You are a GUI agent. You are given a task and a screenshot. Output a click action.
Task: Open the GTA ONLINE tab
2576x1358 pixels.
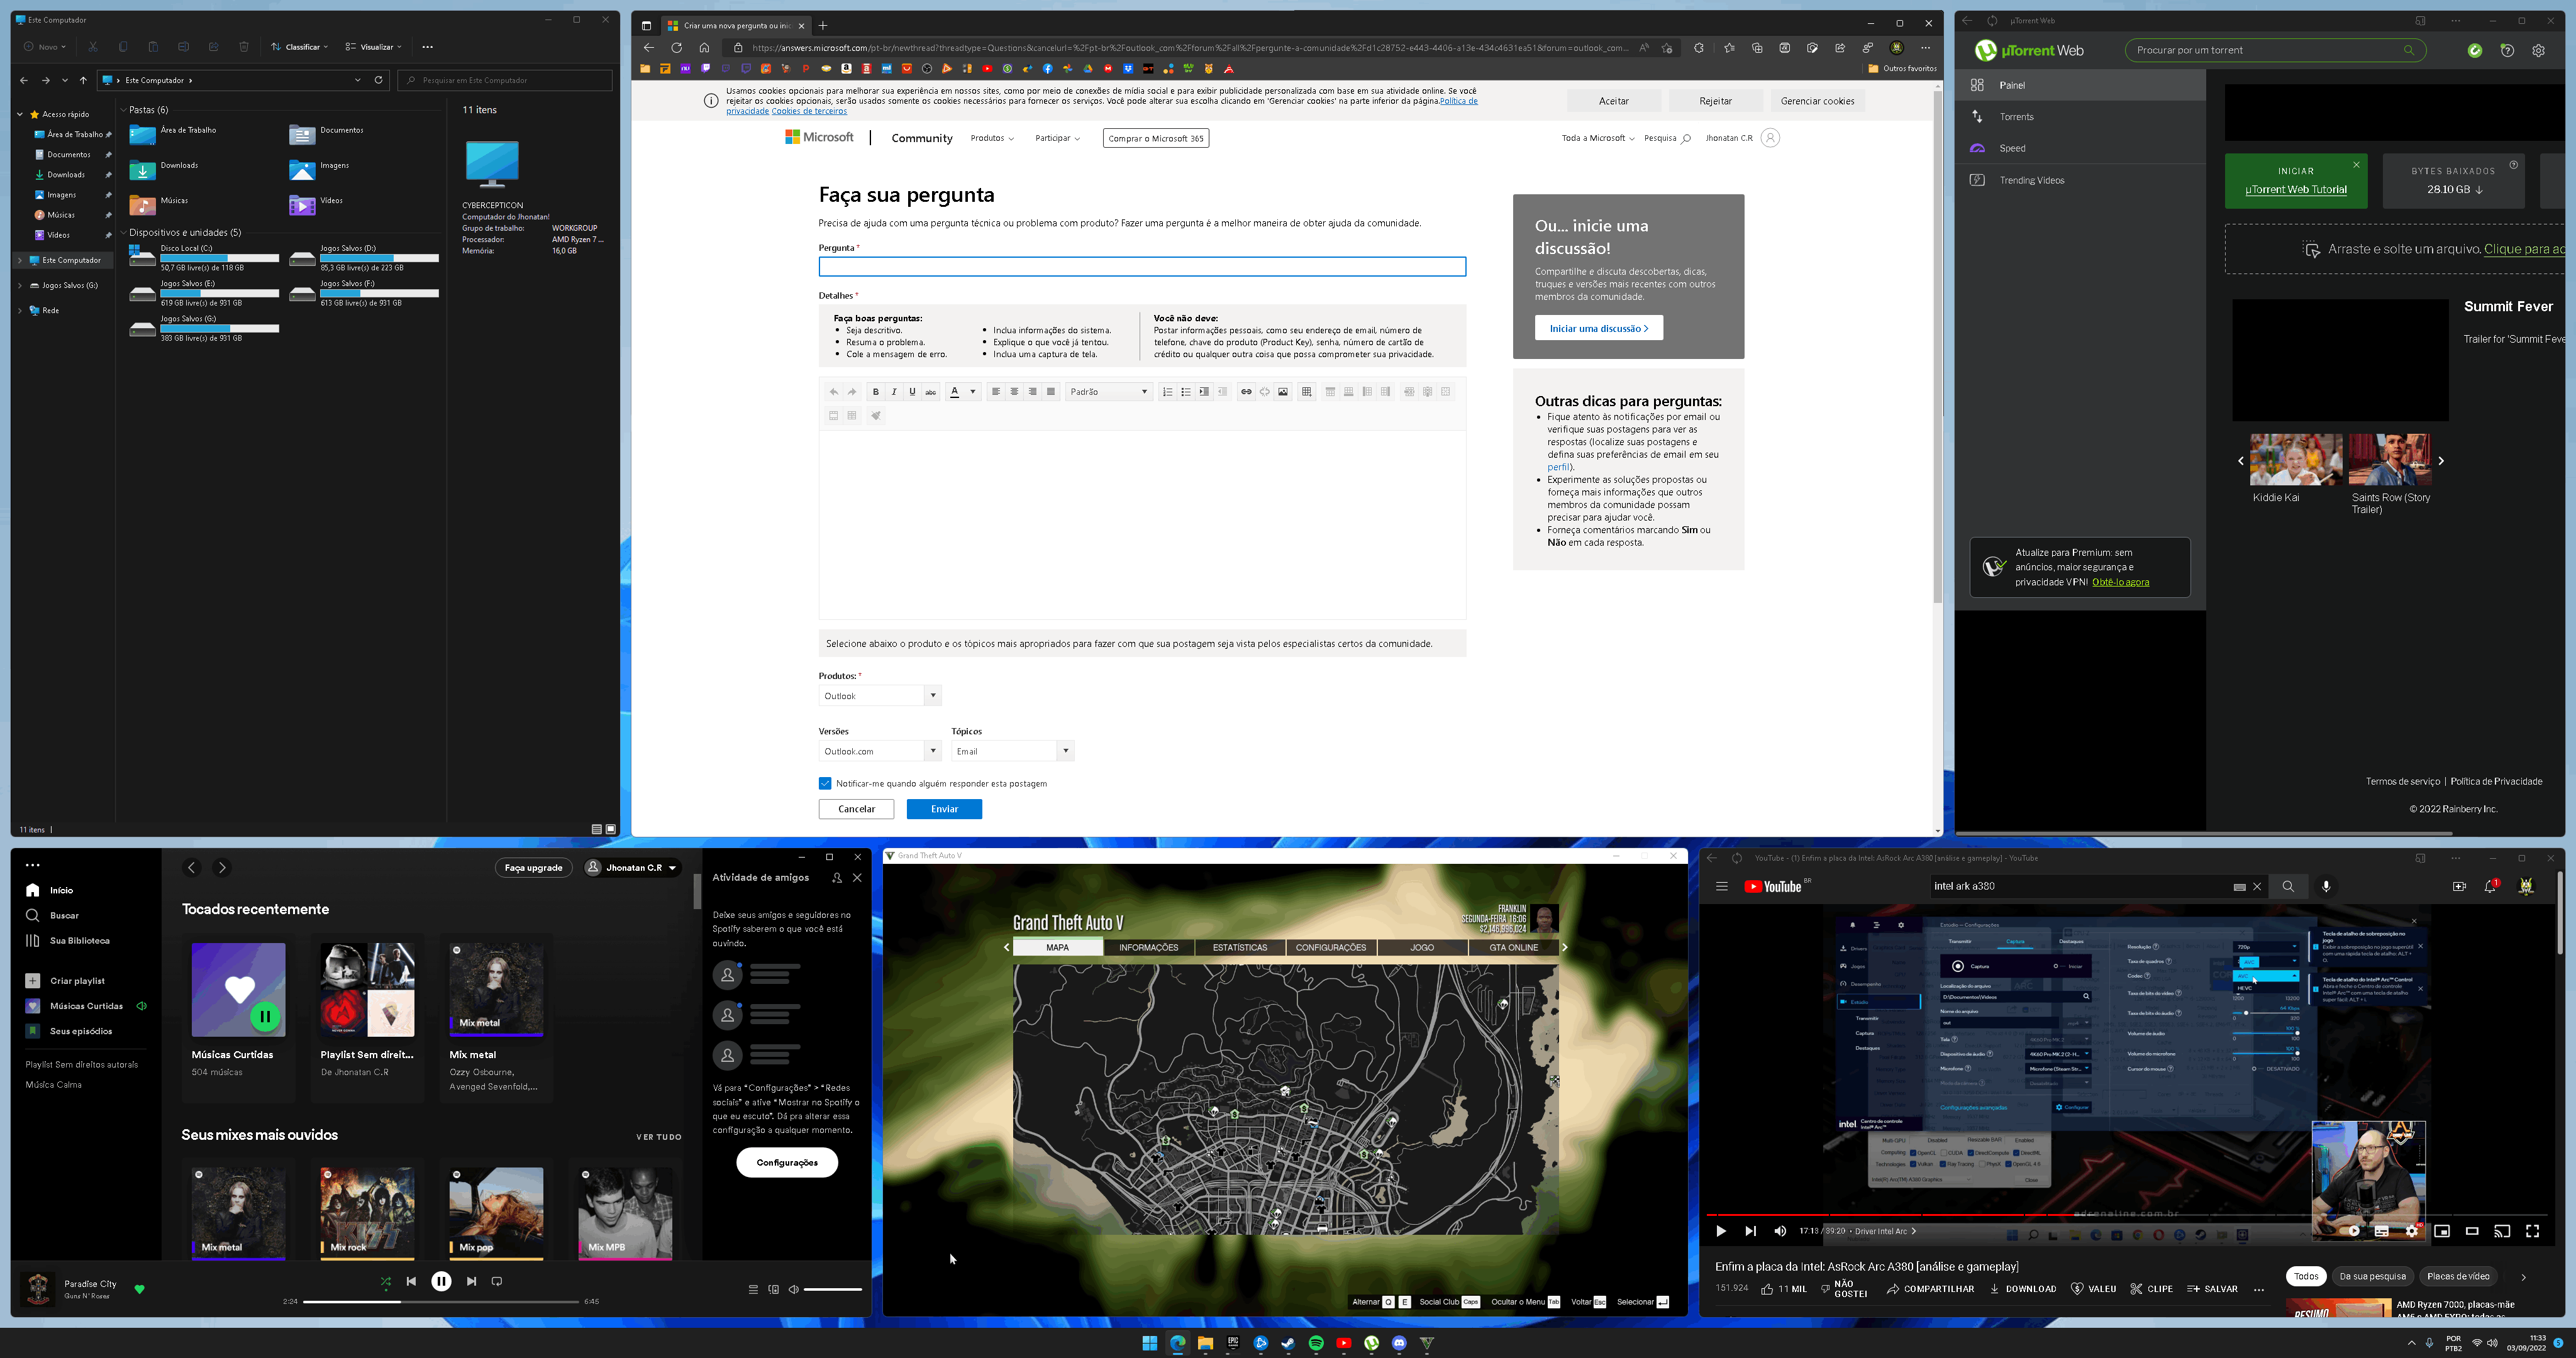click(1513, 947)
